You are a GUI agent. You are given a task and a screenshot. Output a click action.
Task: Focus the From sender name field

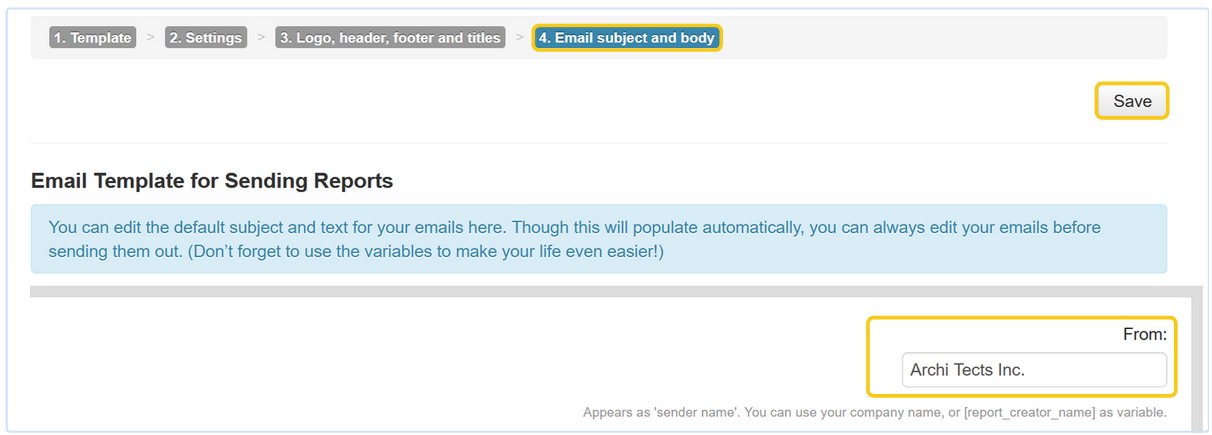1033,370
